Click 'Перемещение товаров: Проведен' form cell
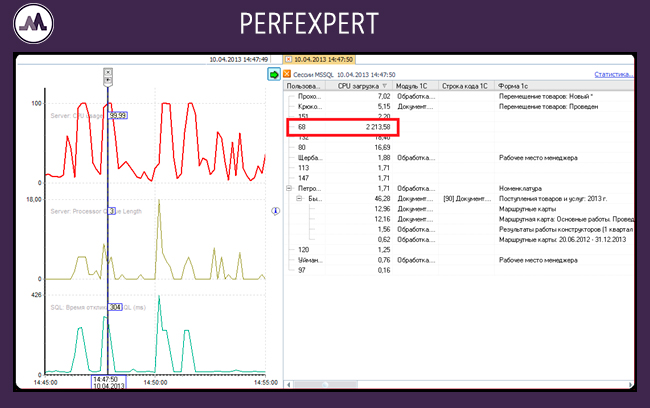This screenshot has height=408, width=650. pyautogui.click(x=548, y=107)
